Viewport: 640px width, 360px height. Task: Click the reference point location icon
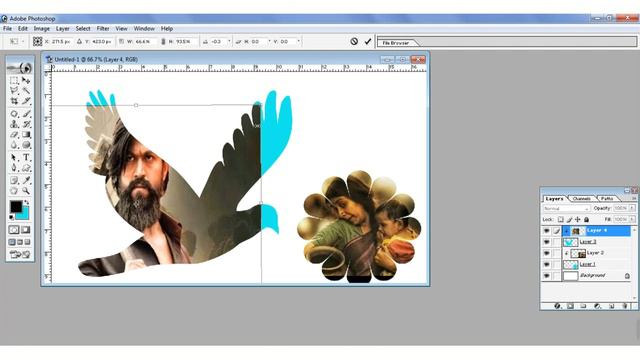[x=37, y=41]
